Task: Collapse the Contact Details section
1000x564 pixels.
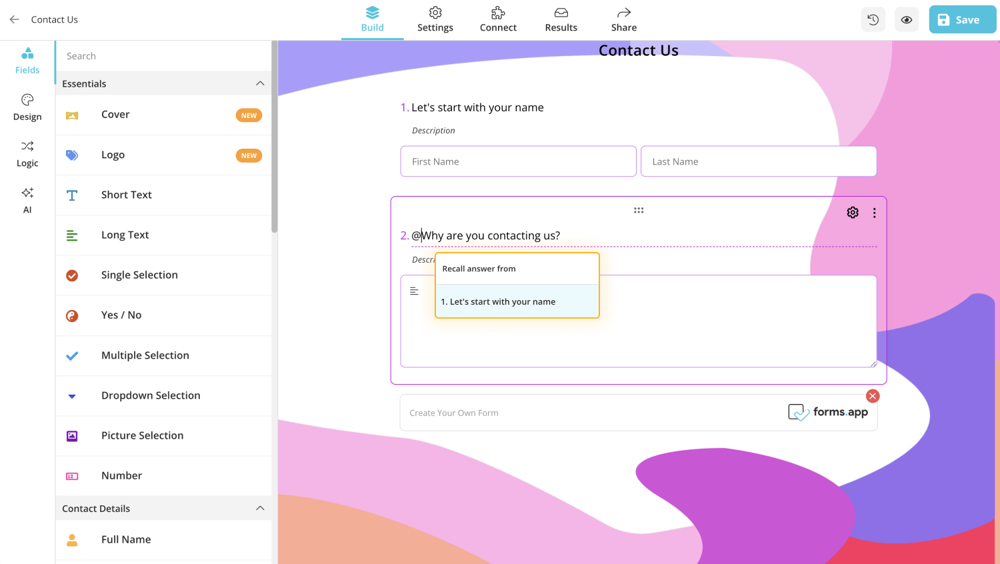Action: click(260, 508)
